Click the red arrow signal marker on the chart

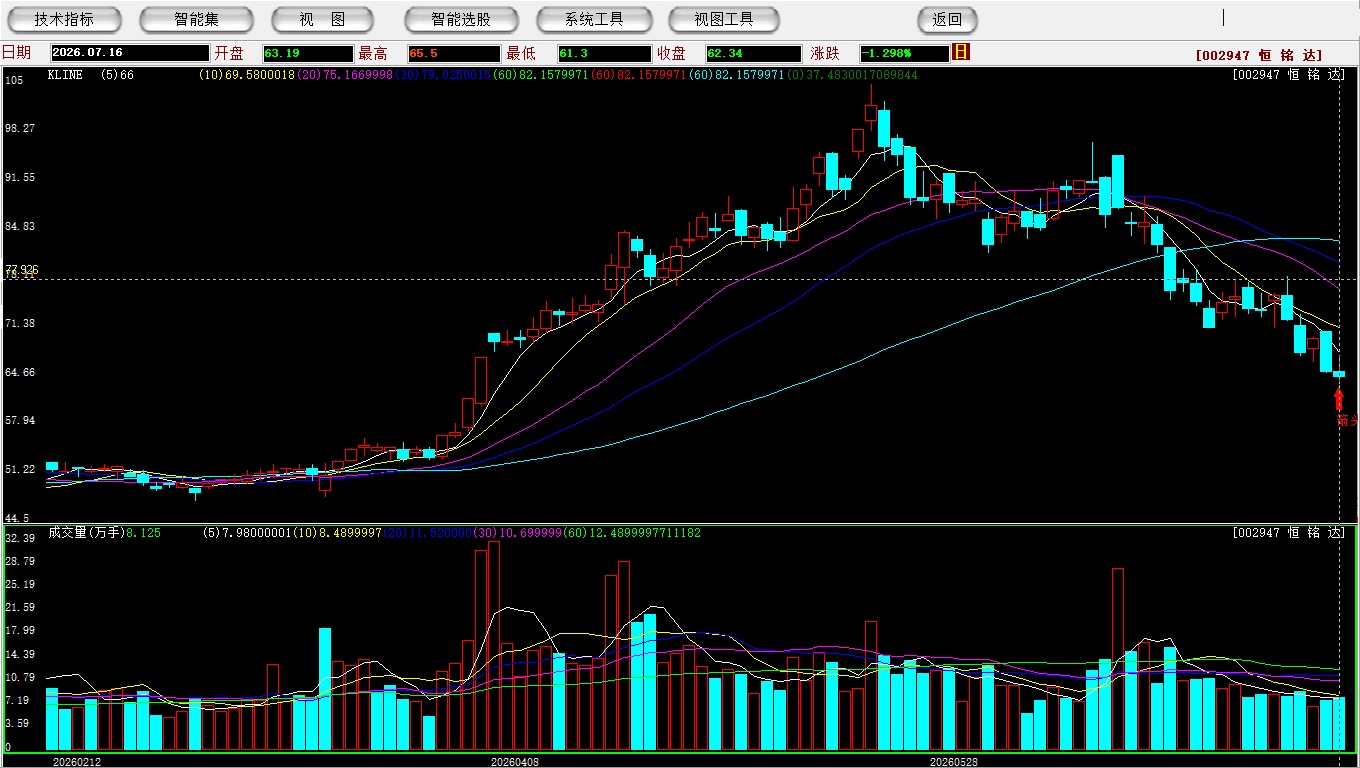[x=1339, y=399]
